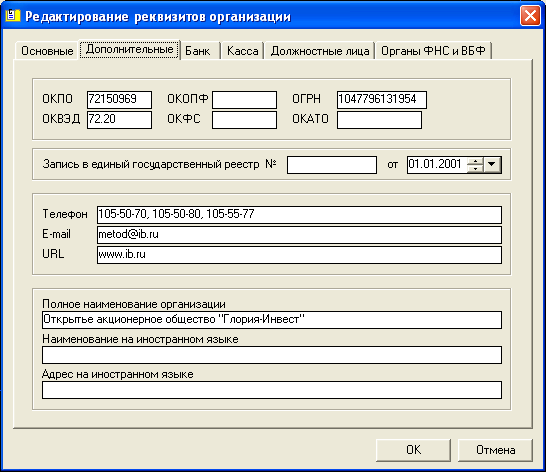
Task: Focus the empty ОКФС field
Action: 244,120
